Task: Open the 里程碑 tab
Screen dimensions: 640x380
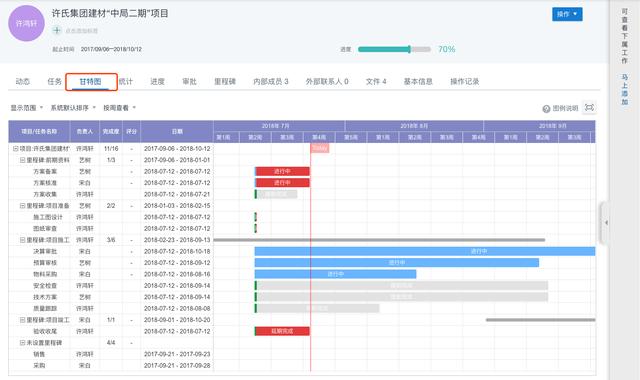Action: 225,82
